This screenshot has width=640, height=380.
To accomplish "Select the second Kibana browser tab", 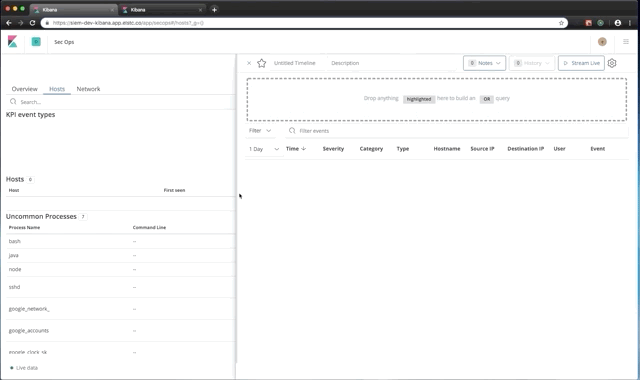I will tap(161, 10).
